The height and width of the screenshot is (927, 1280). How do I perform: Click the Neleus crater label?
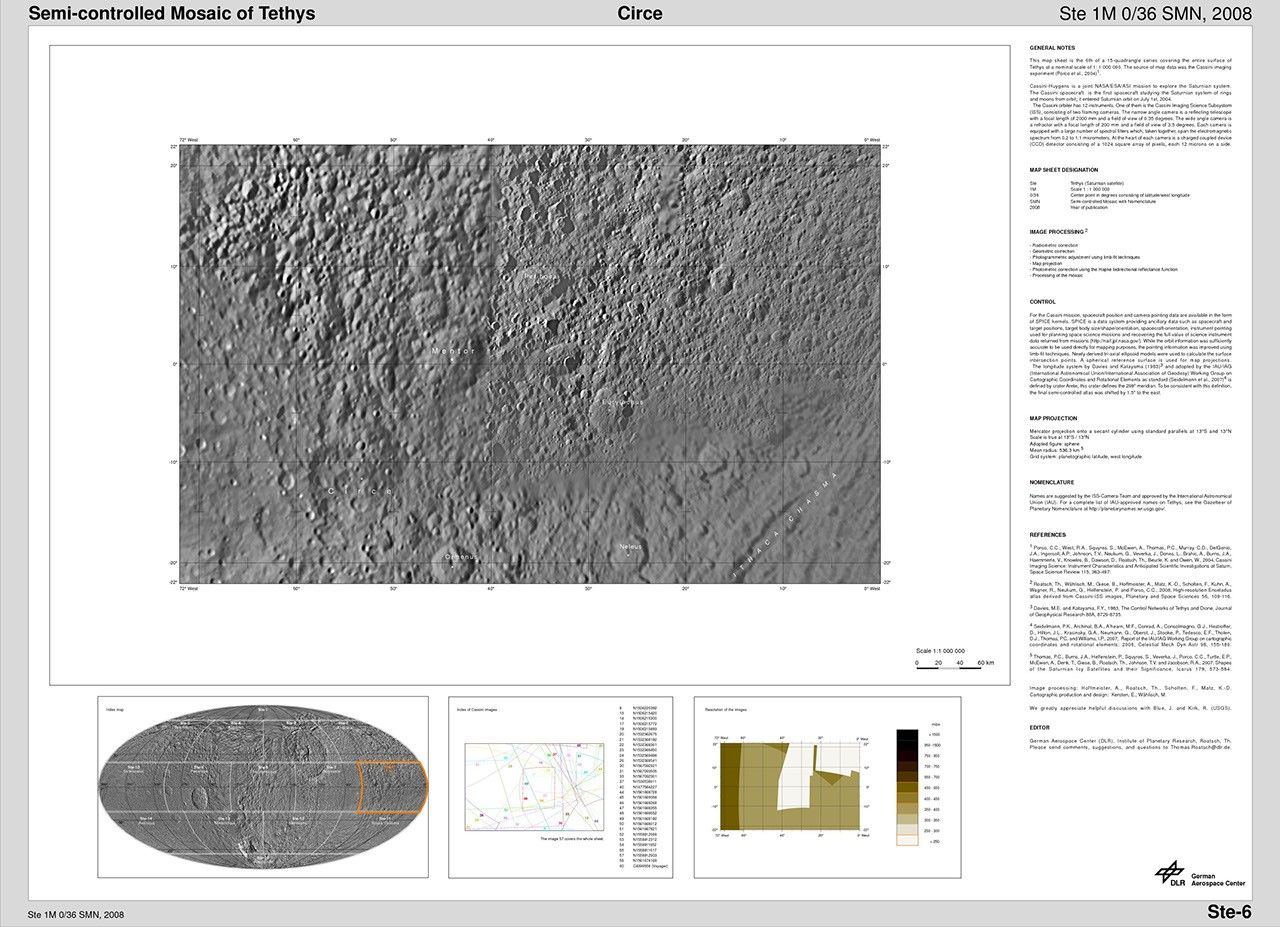630,546
